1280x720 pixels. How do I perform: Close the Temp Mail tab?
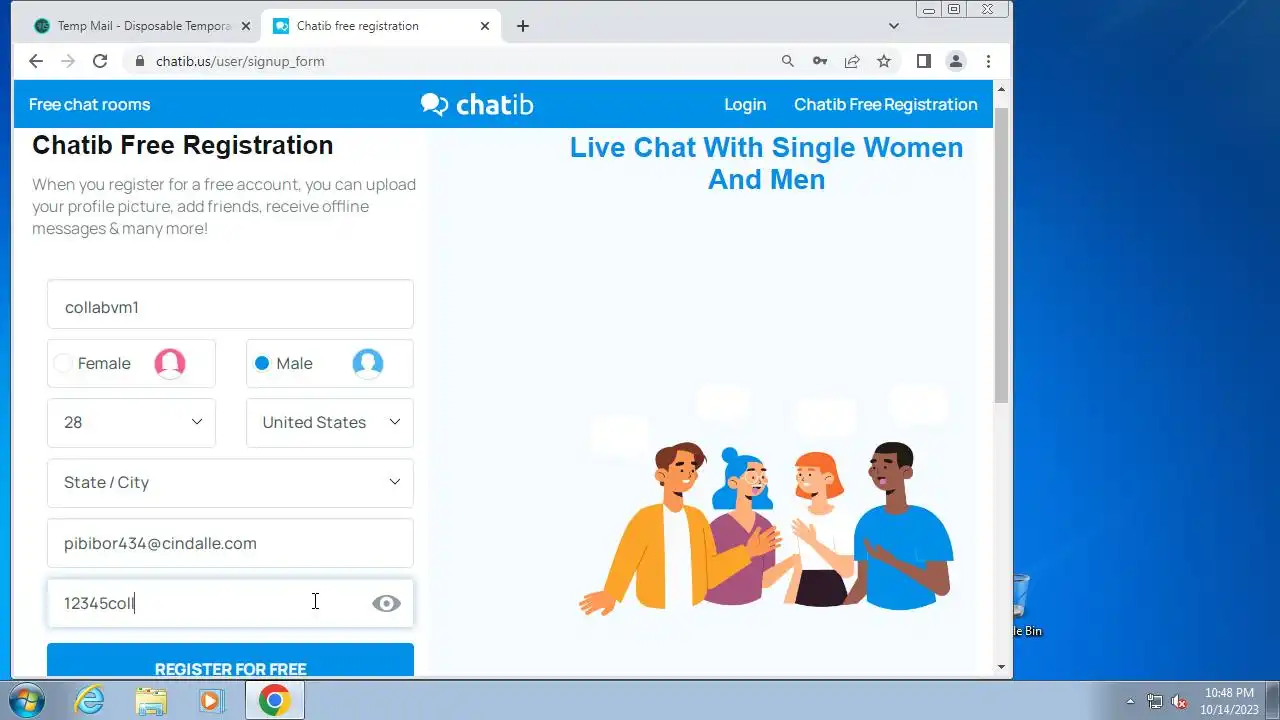coord(246,26)
